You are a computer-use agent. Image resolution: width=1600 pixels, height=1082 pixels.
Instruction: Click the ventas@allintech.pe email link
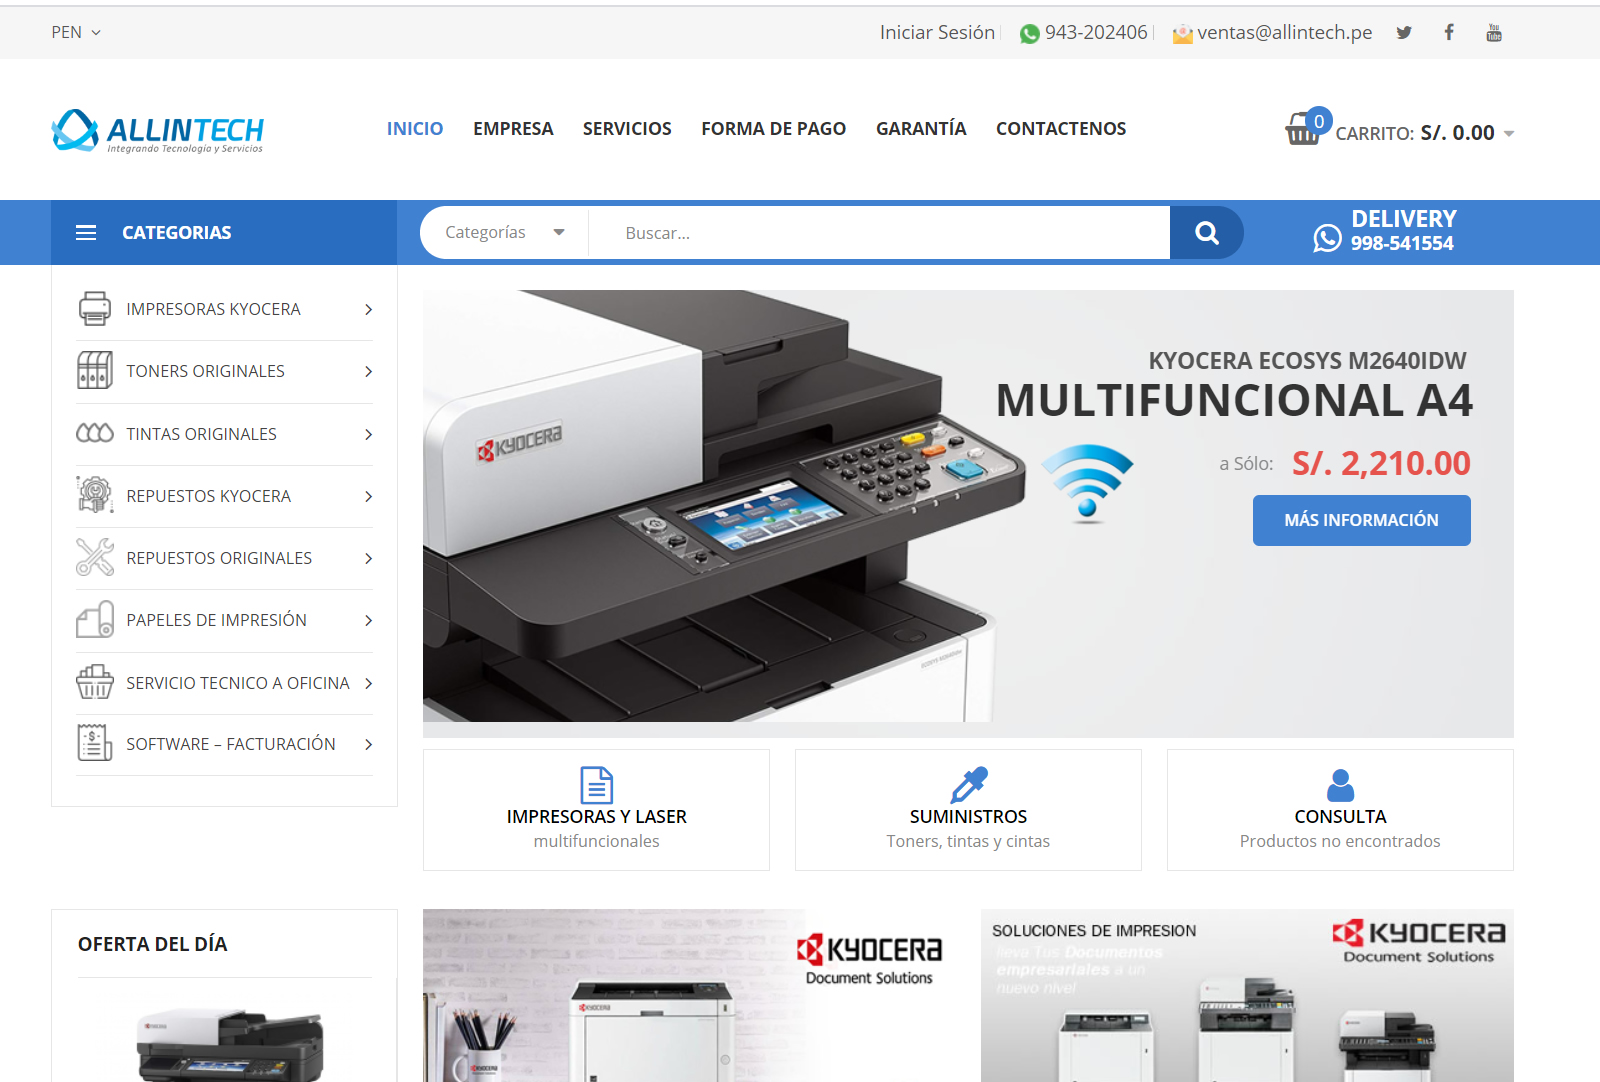(x=1285, y=33)
